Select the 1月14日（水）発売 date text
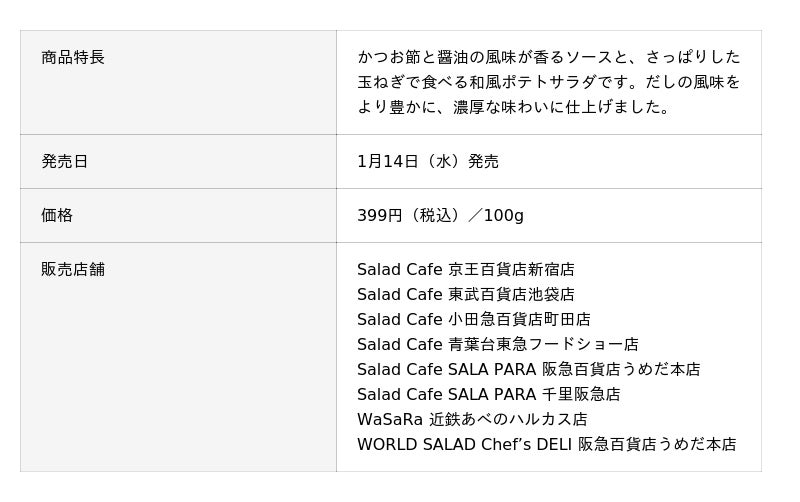The image size is (800, 502). point(428,162)
